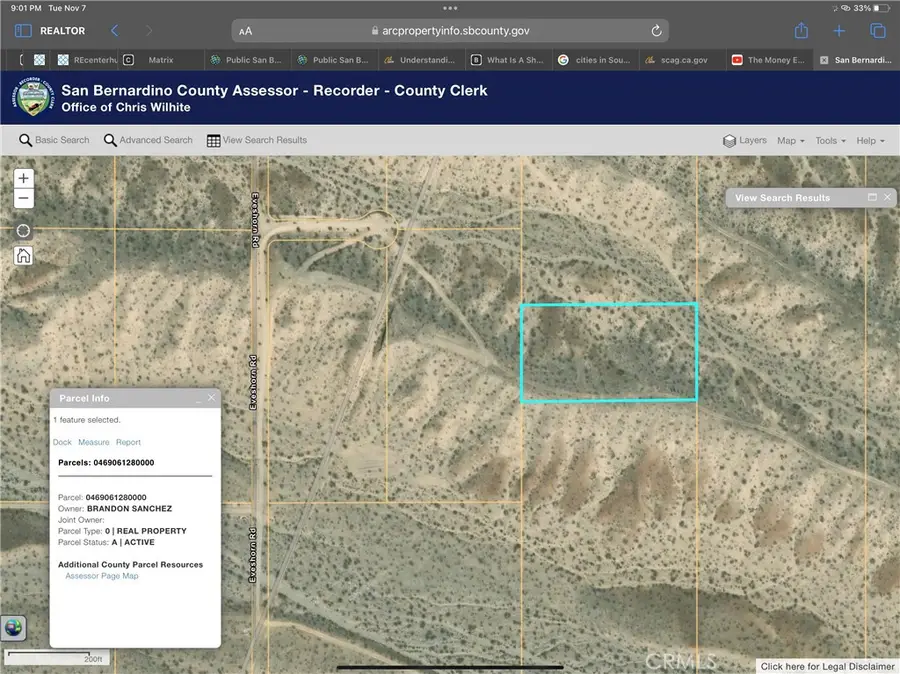
Task: Click the Report link in Parcel Info
Action: point(128,442)
